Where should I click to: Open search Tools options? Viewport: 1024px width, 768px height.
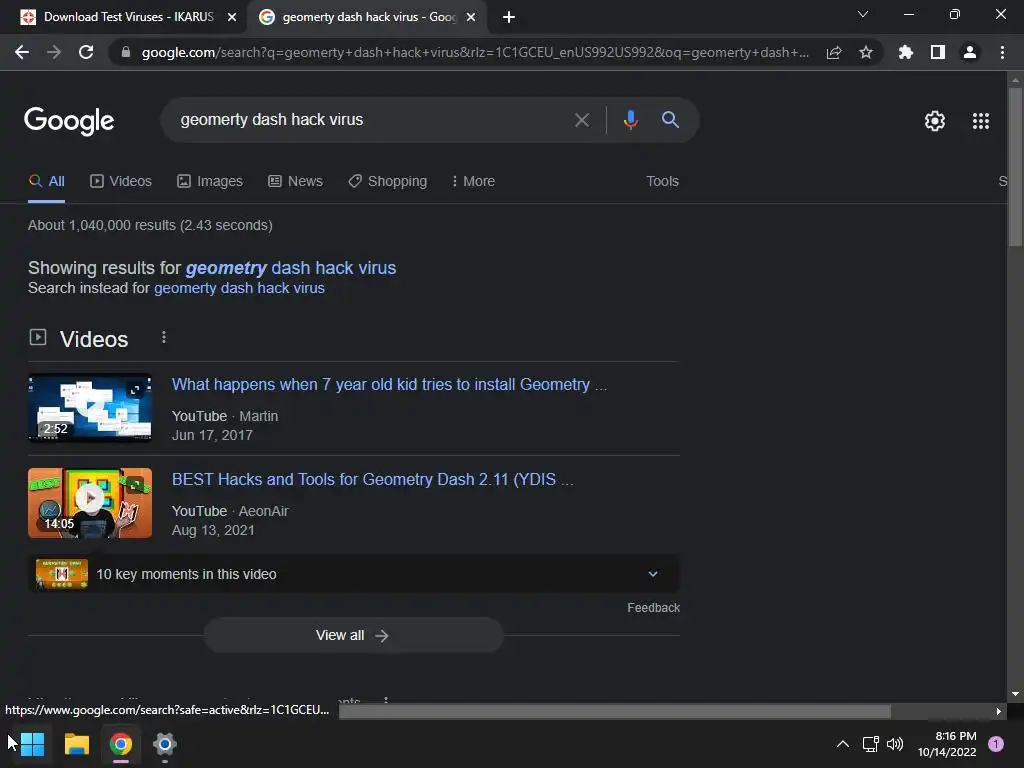coord(662,182)
